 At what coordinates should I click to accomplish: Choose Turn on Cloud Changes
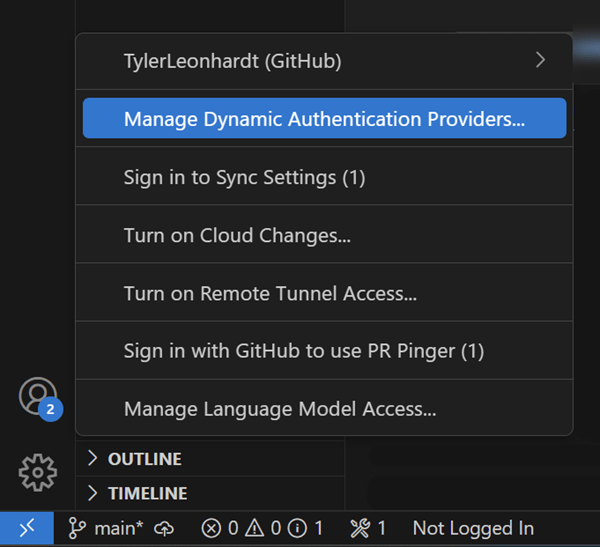[236, 236]
